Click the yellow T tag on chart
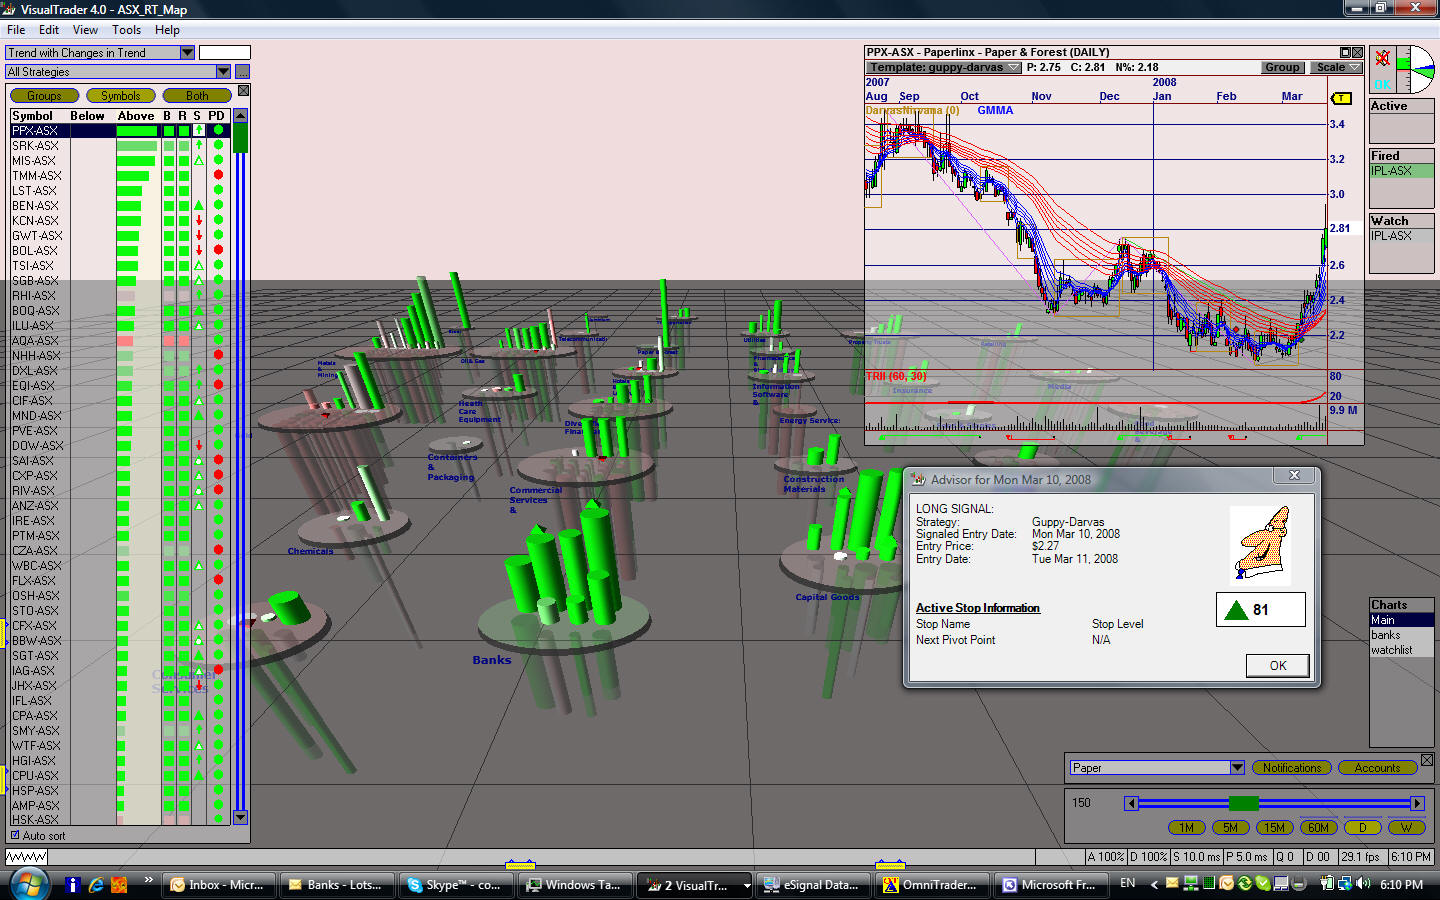 [1341, 98]
